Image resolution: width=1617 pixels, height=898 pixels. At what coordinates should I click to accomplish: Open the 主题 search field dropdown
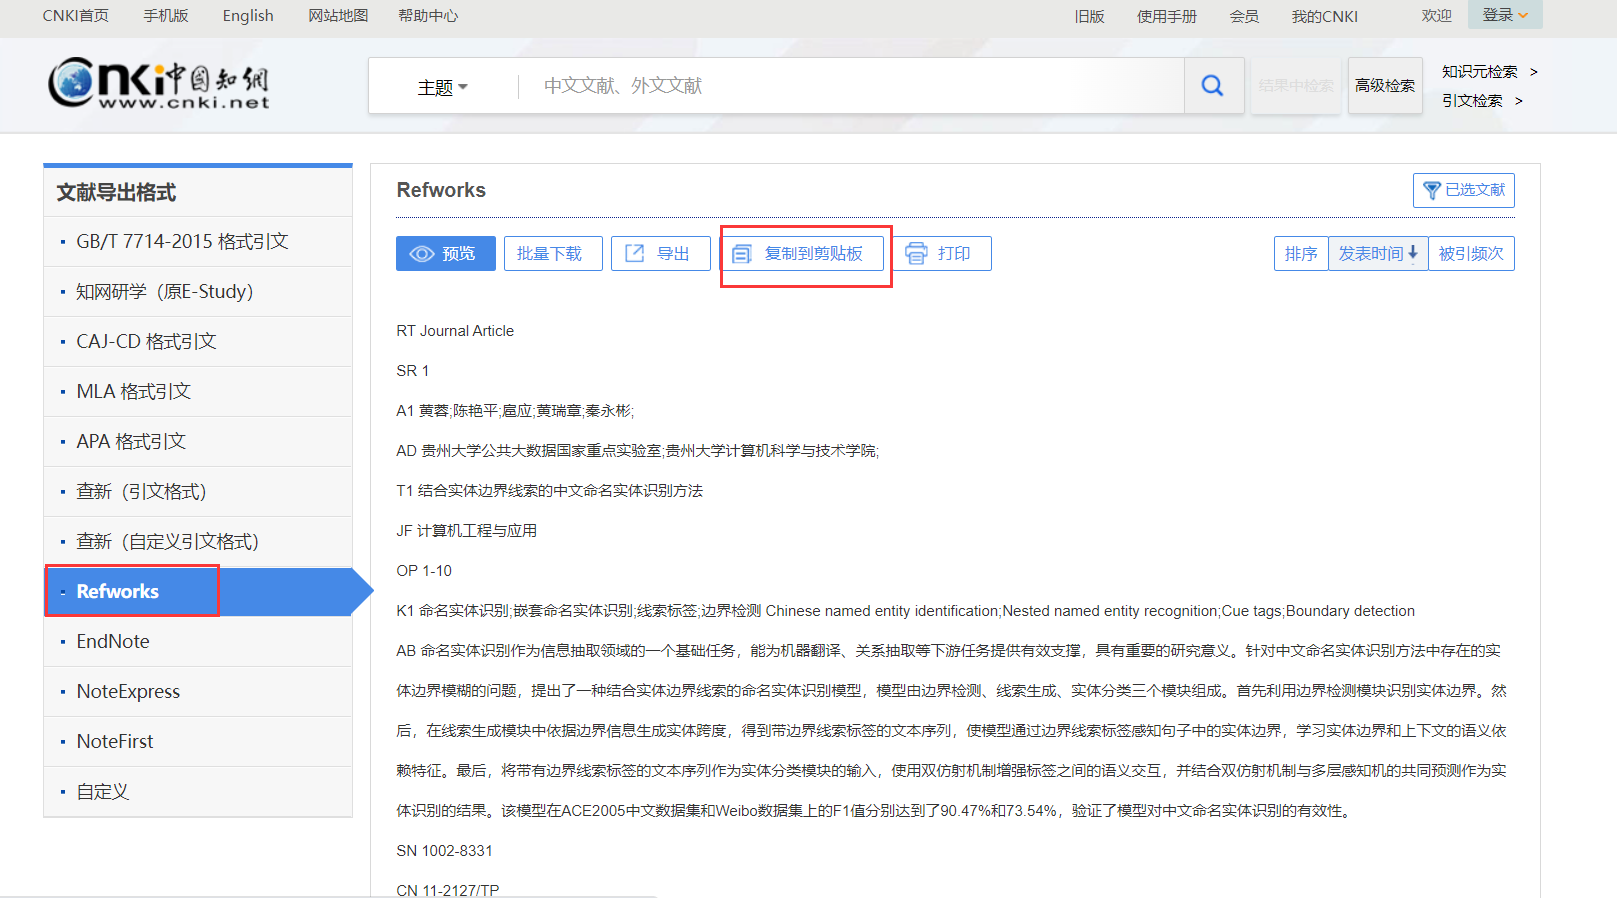coord(443,87)
